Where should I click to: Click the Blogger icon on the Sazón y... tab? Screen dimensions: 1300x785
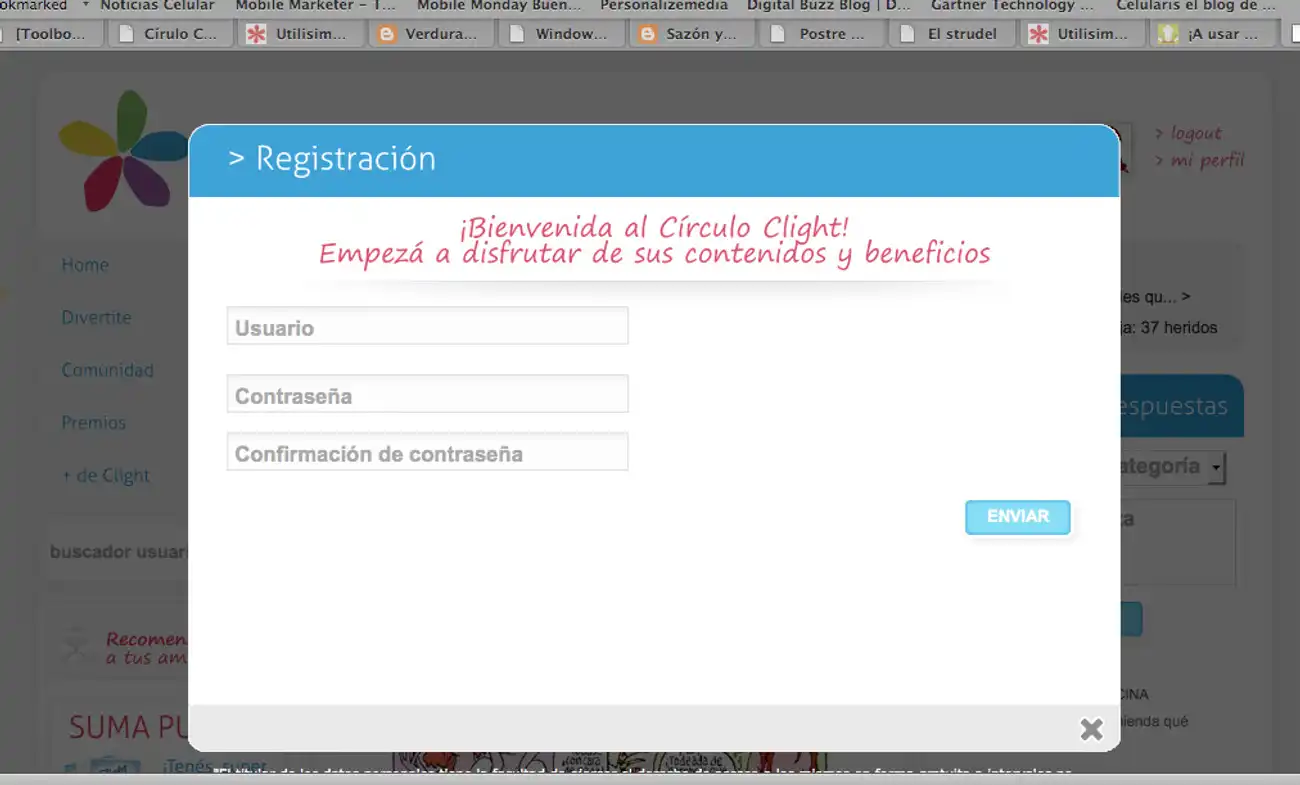point(648,34)
